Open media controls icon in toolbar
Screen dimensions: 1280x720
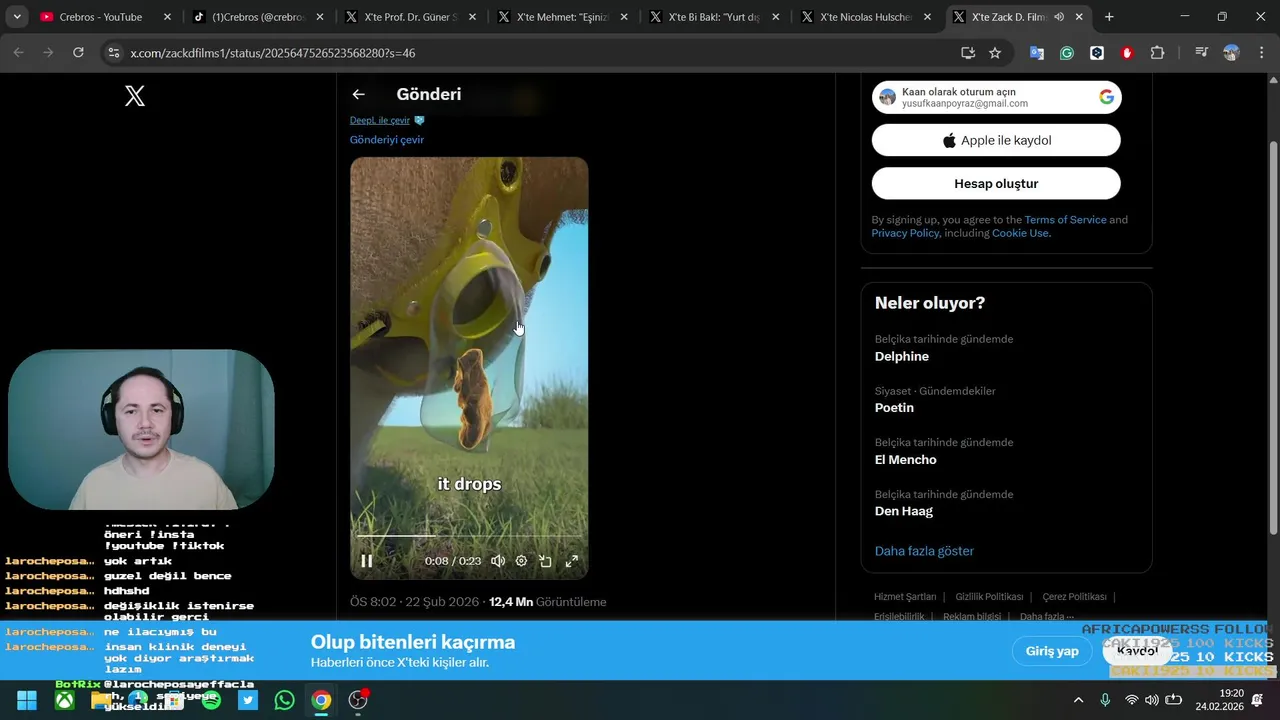tap(1201, 53)
